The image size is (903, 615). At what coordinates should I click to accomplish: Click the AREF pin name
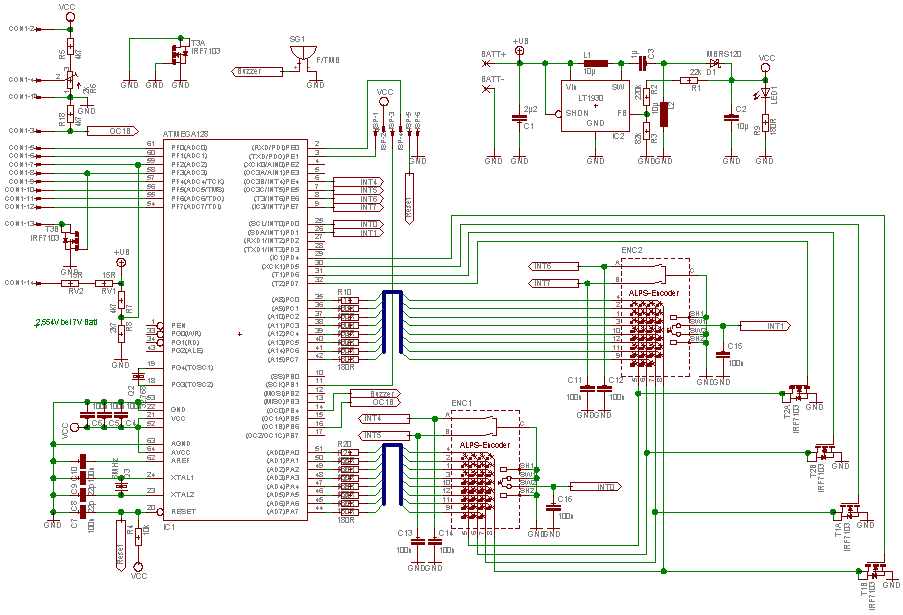point(180,461)
